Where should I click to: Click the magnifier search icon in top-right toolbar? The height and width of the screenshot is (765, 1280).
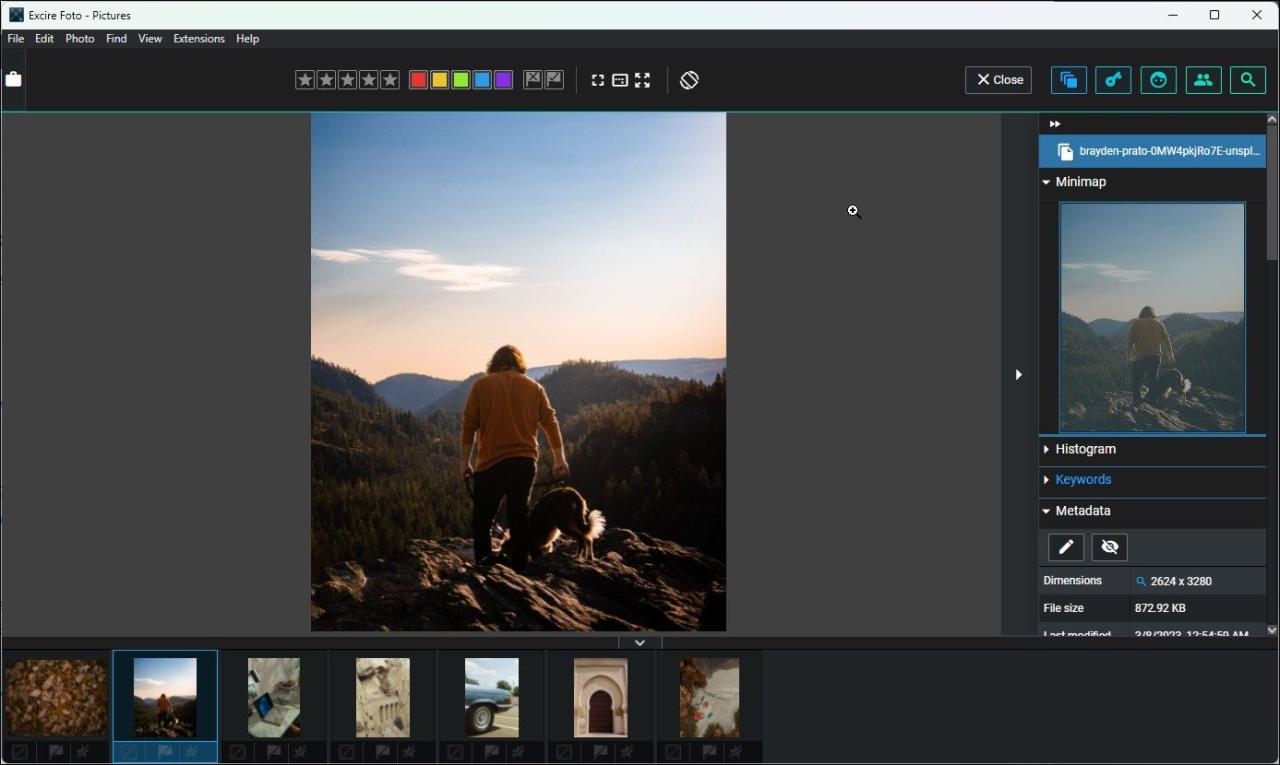pyautogui.click(x=1248, y=80)
